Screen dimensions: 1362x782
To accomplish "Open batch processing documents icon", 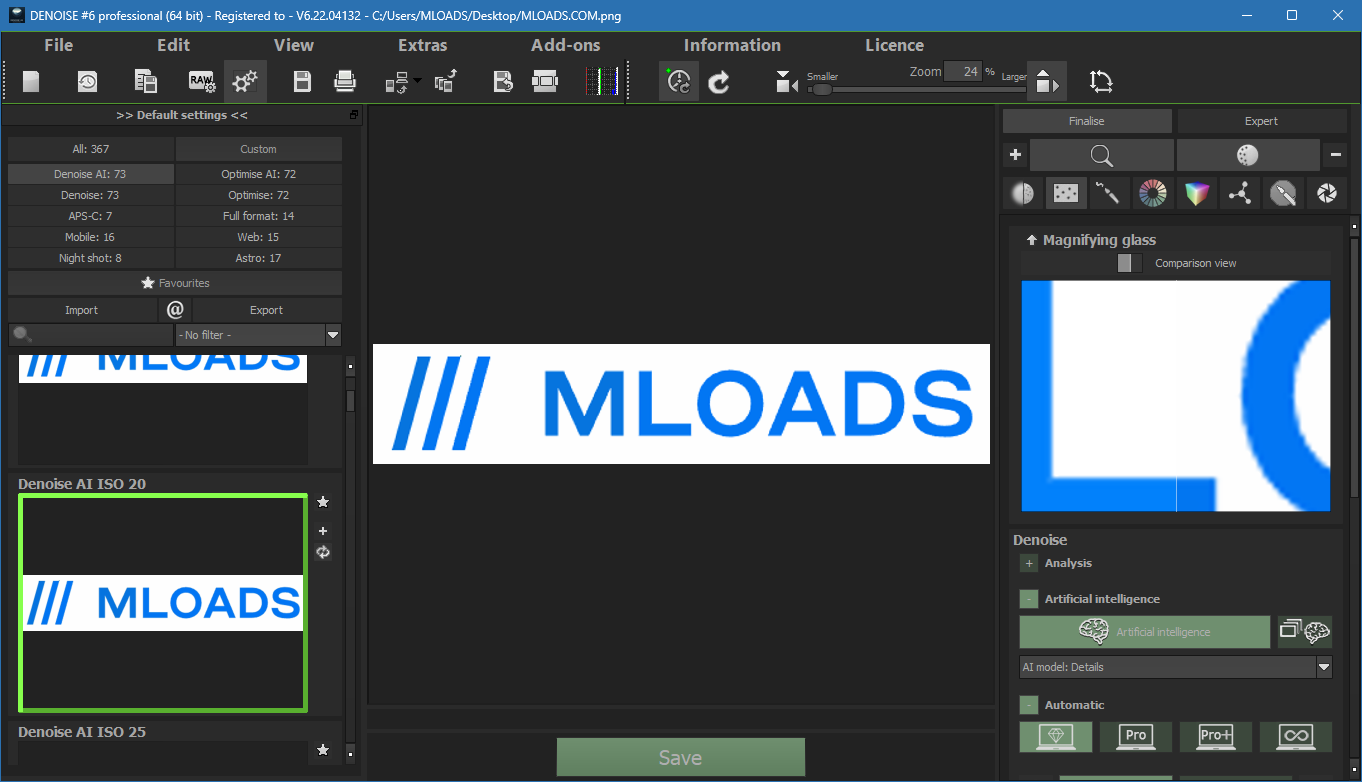I will 146,82.
